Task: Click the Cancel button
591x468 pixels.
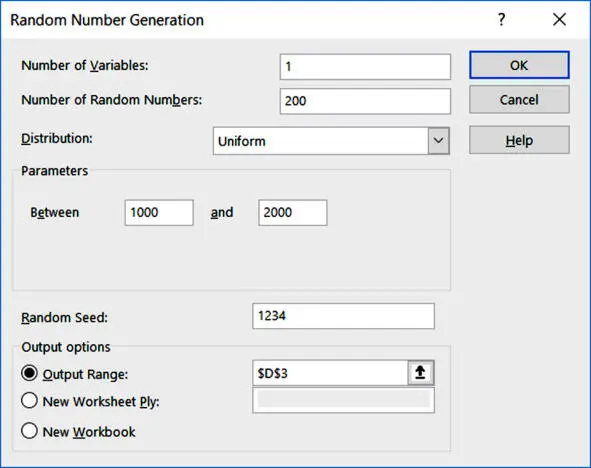Action: point(519,99)
